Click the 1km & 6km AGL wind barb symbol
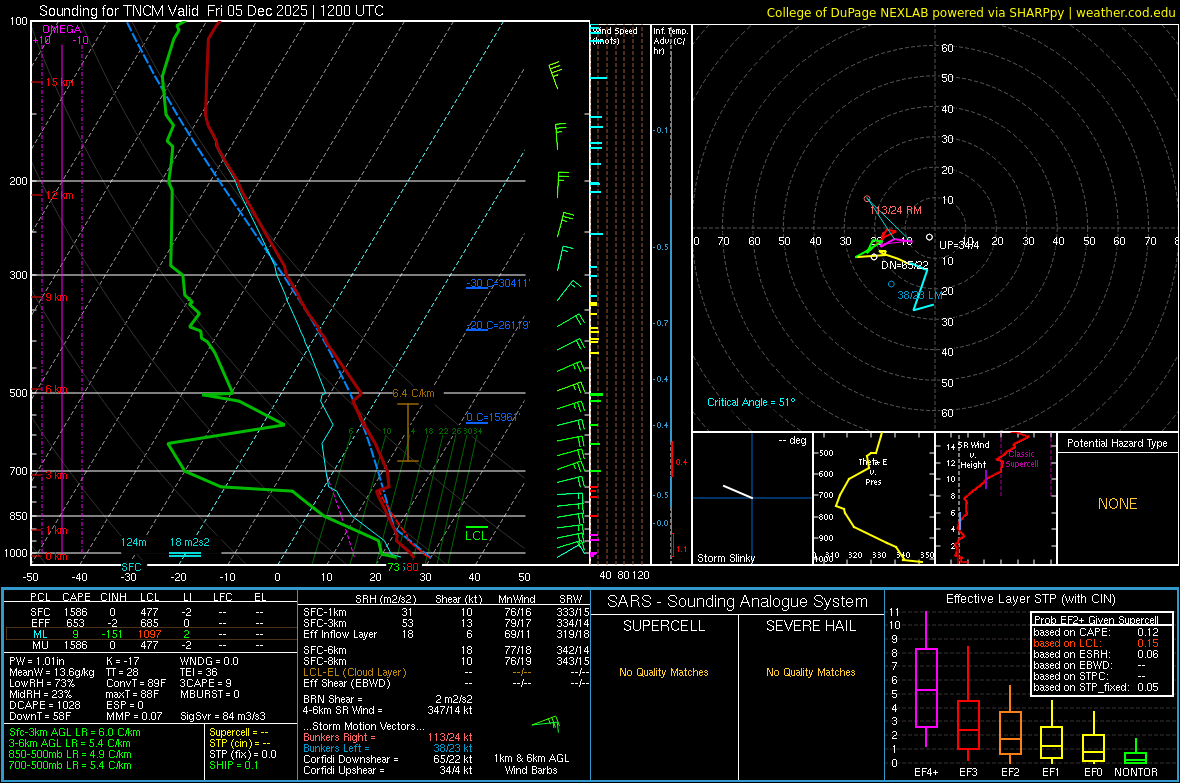1180x783 pixels. (x=546, y=724)
